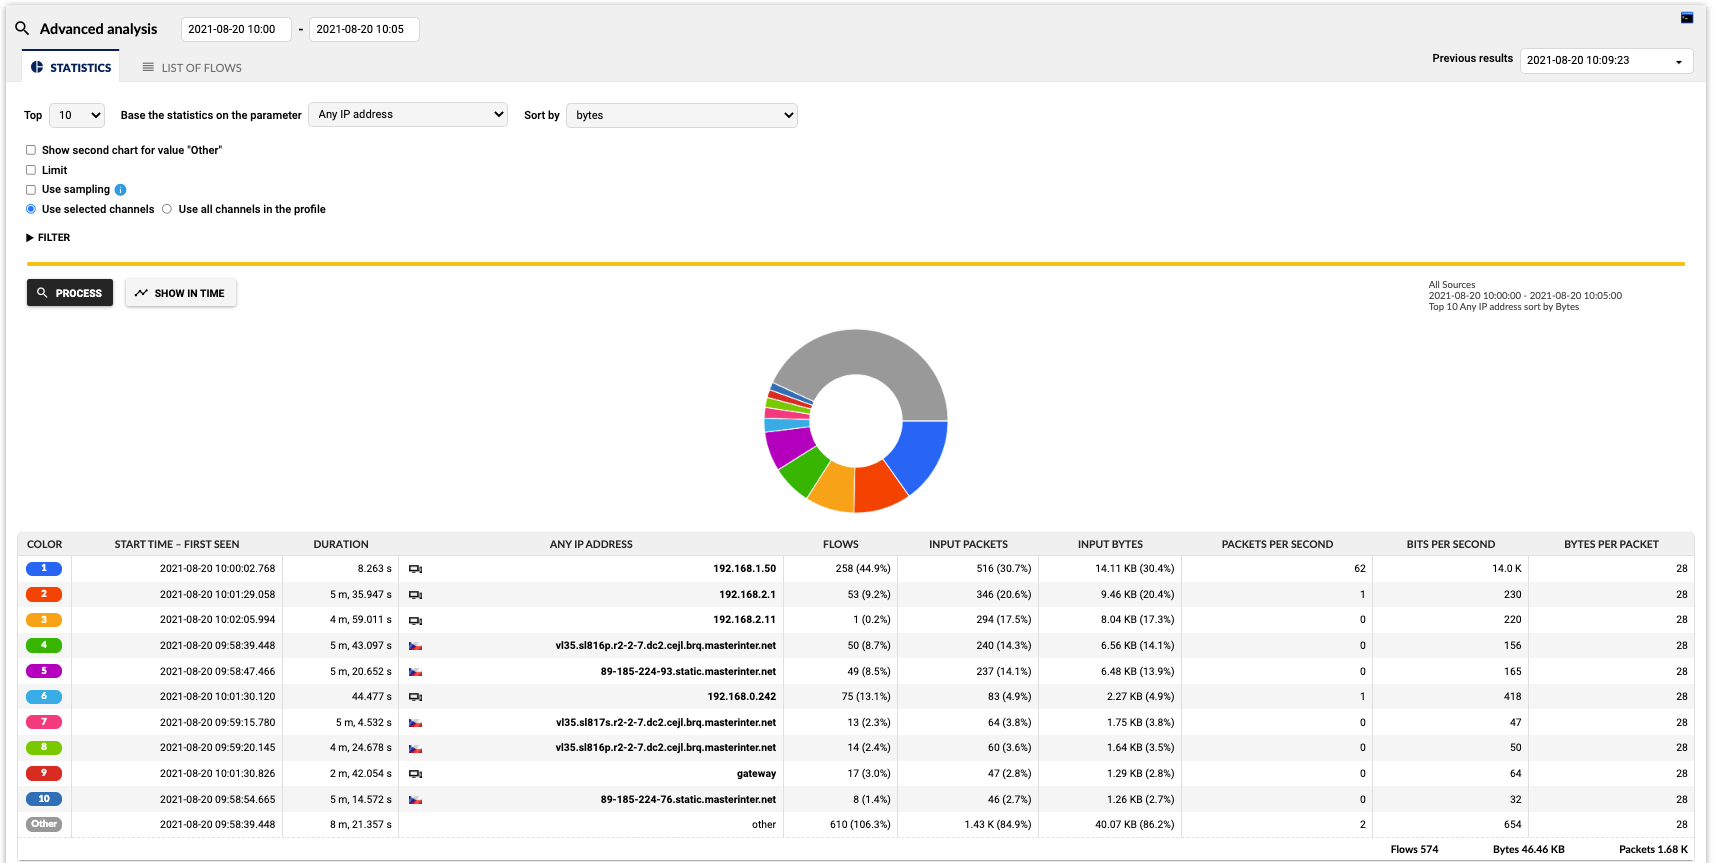The height and width of the screenshot is (863, 1715).
Task: Click the flag icon for 89-185-224-76.static.masterinter.net
Action: coord(415,800)
